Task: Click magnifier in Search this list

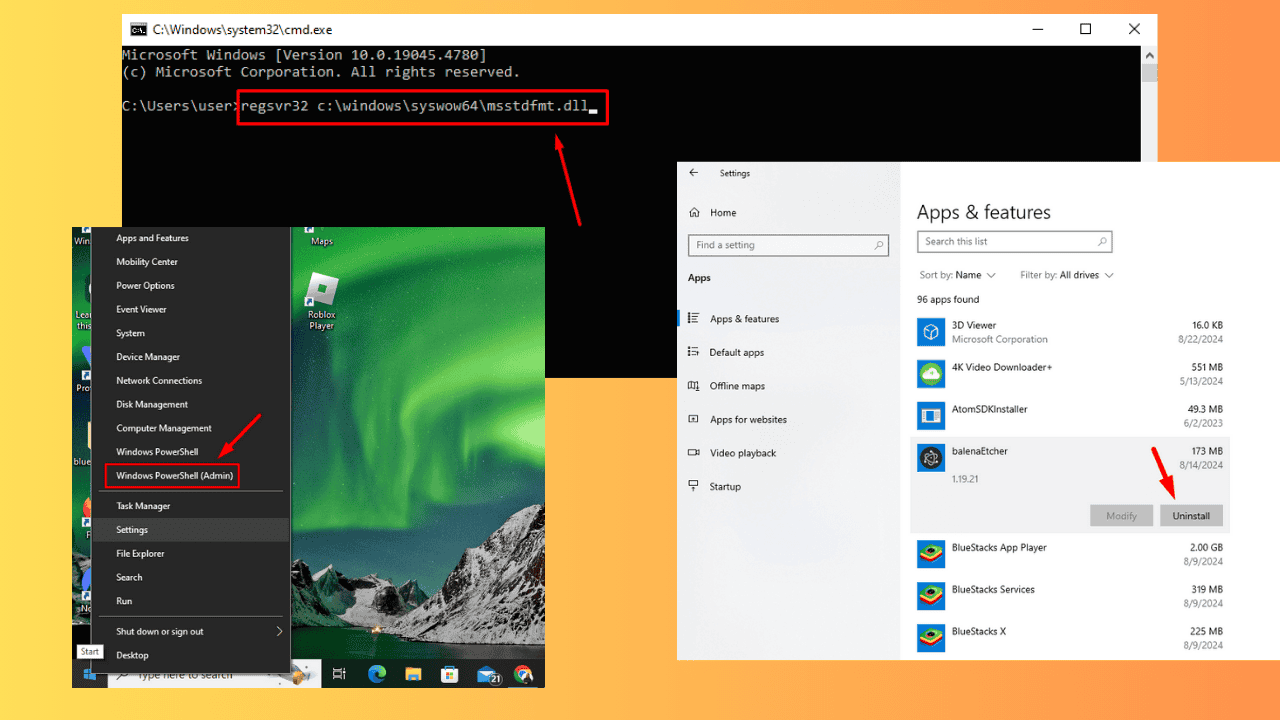Action: pyautogui.click(x=1102, y=241)
